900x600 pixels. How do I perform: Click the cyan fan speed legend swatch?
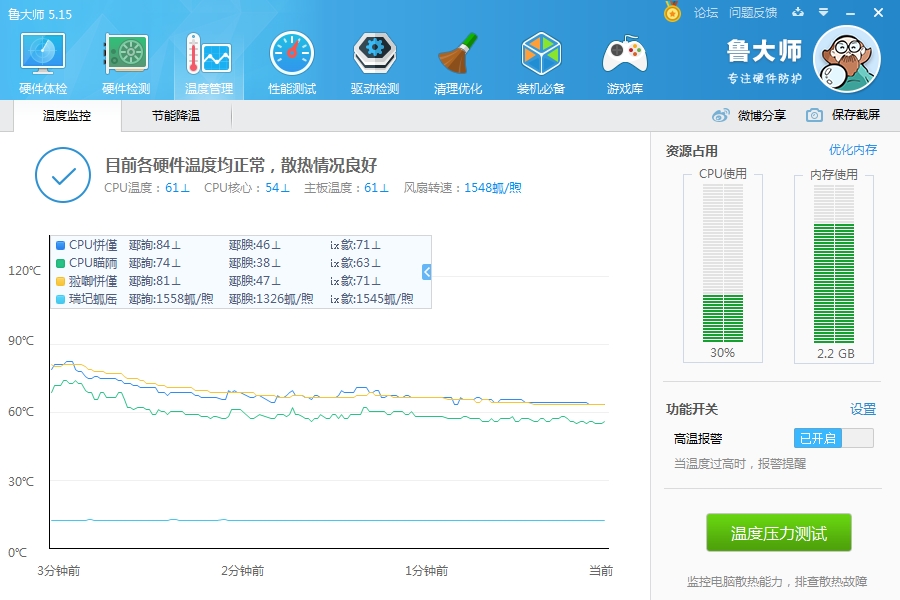(60, 299)
